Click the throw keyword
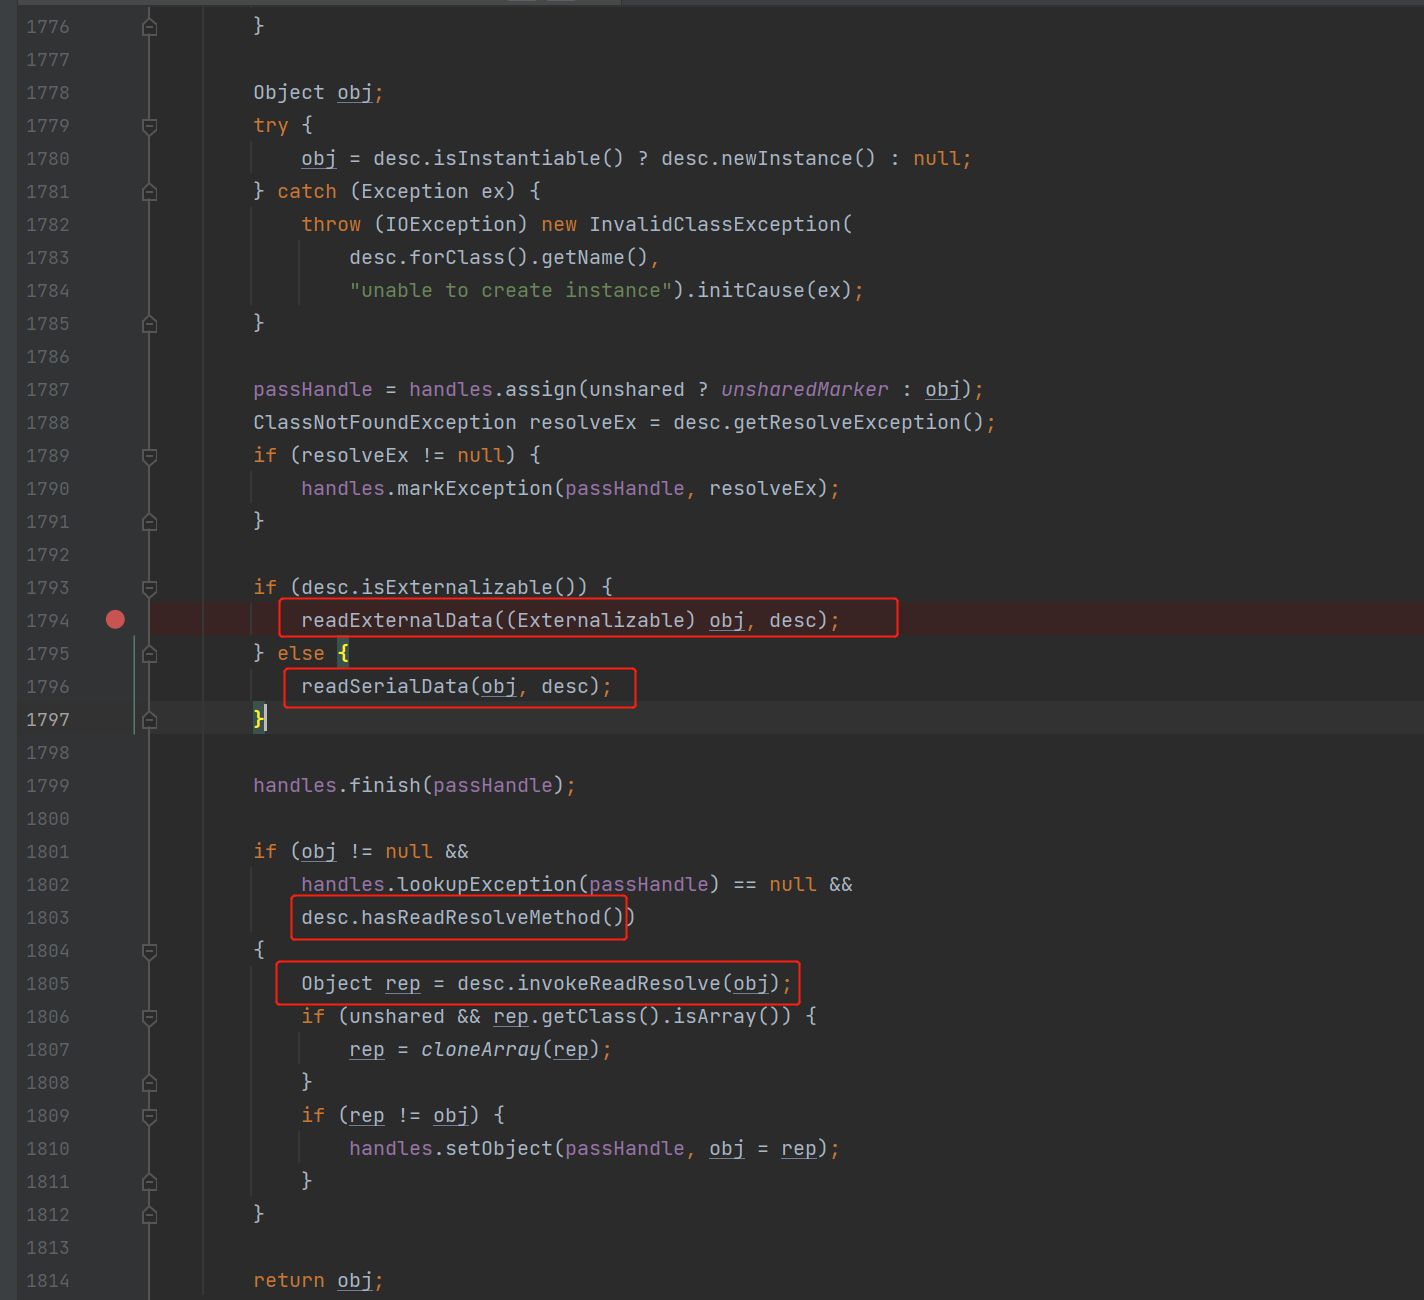Image resolution: width=1424 pixels, height=1300 pixels. (x=331, y=224)
